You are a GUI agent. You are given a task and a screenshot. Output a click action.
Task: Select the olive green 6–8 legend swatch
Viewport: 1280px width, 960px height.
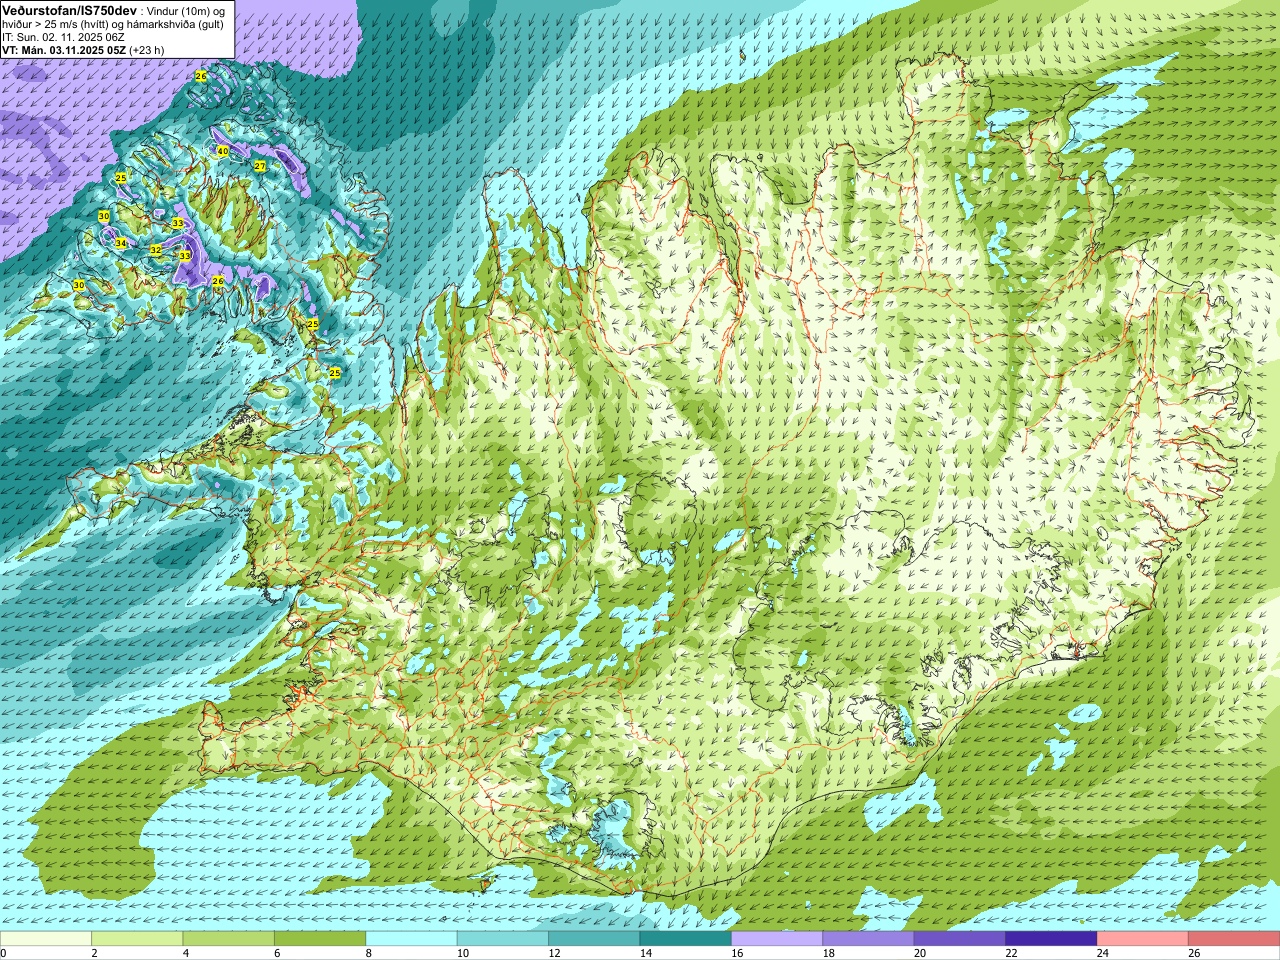tap(320, 939)
